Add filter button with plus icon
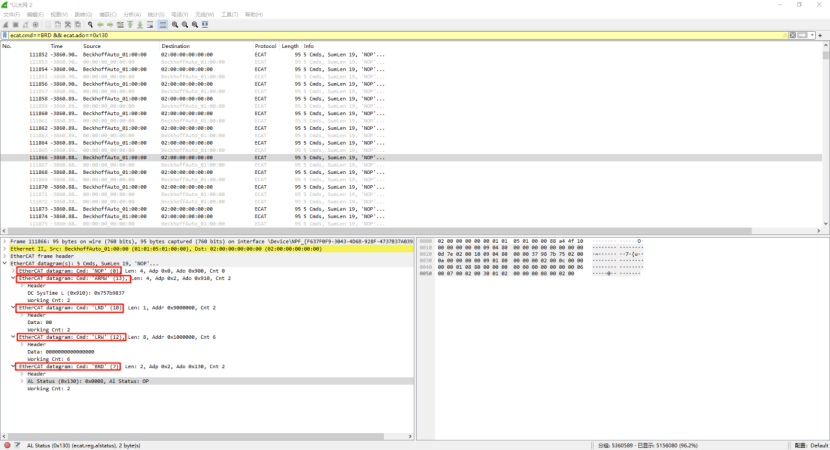The image size is (830, 450). tap(820, 35)
